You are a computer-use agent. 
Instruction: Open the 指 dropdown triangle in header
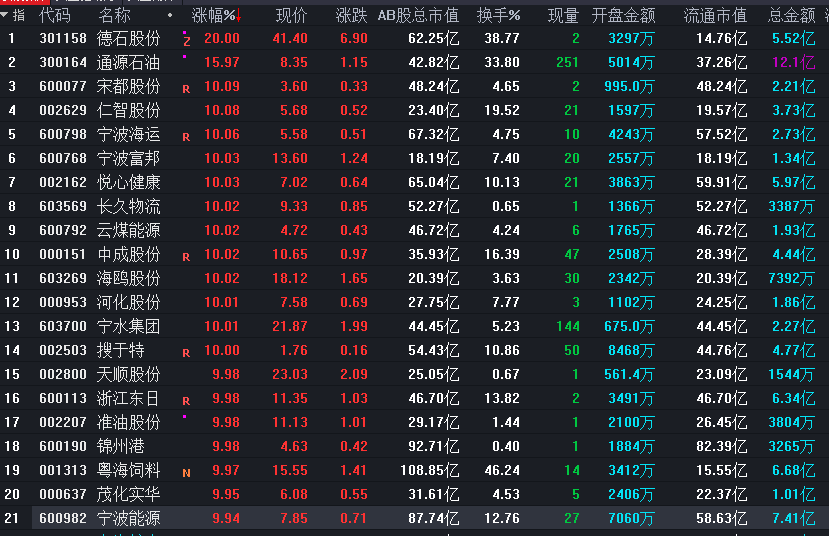click(4, 15)
